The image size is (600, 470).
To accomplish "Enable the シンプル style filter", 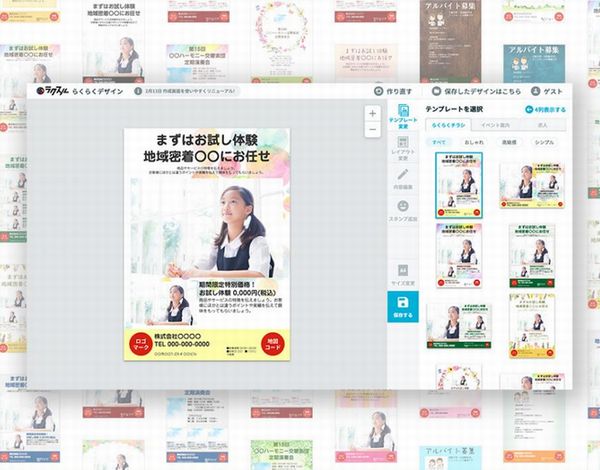I will 544,143.
